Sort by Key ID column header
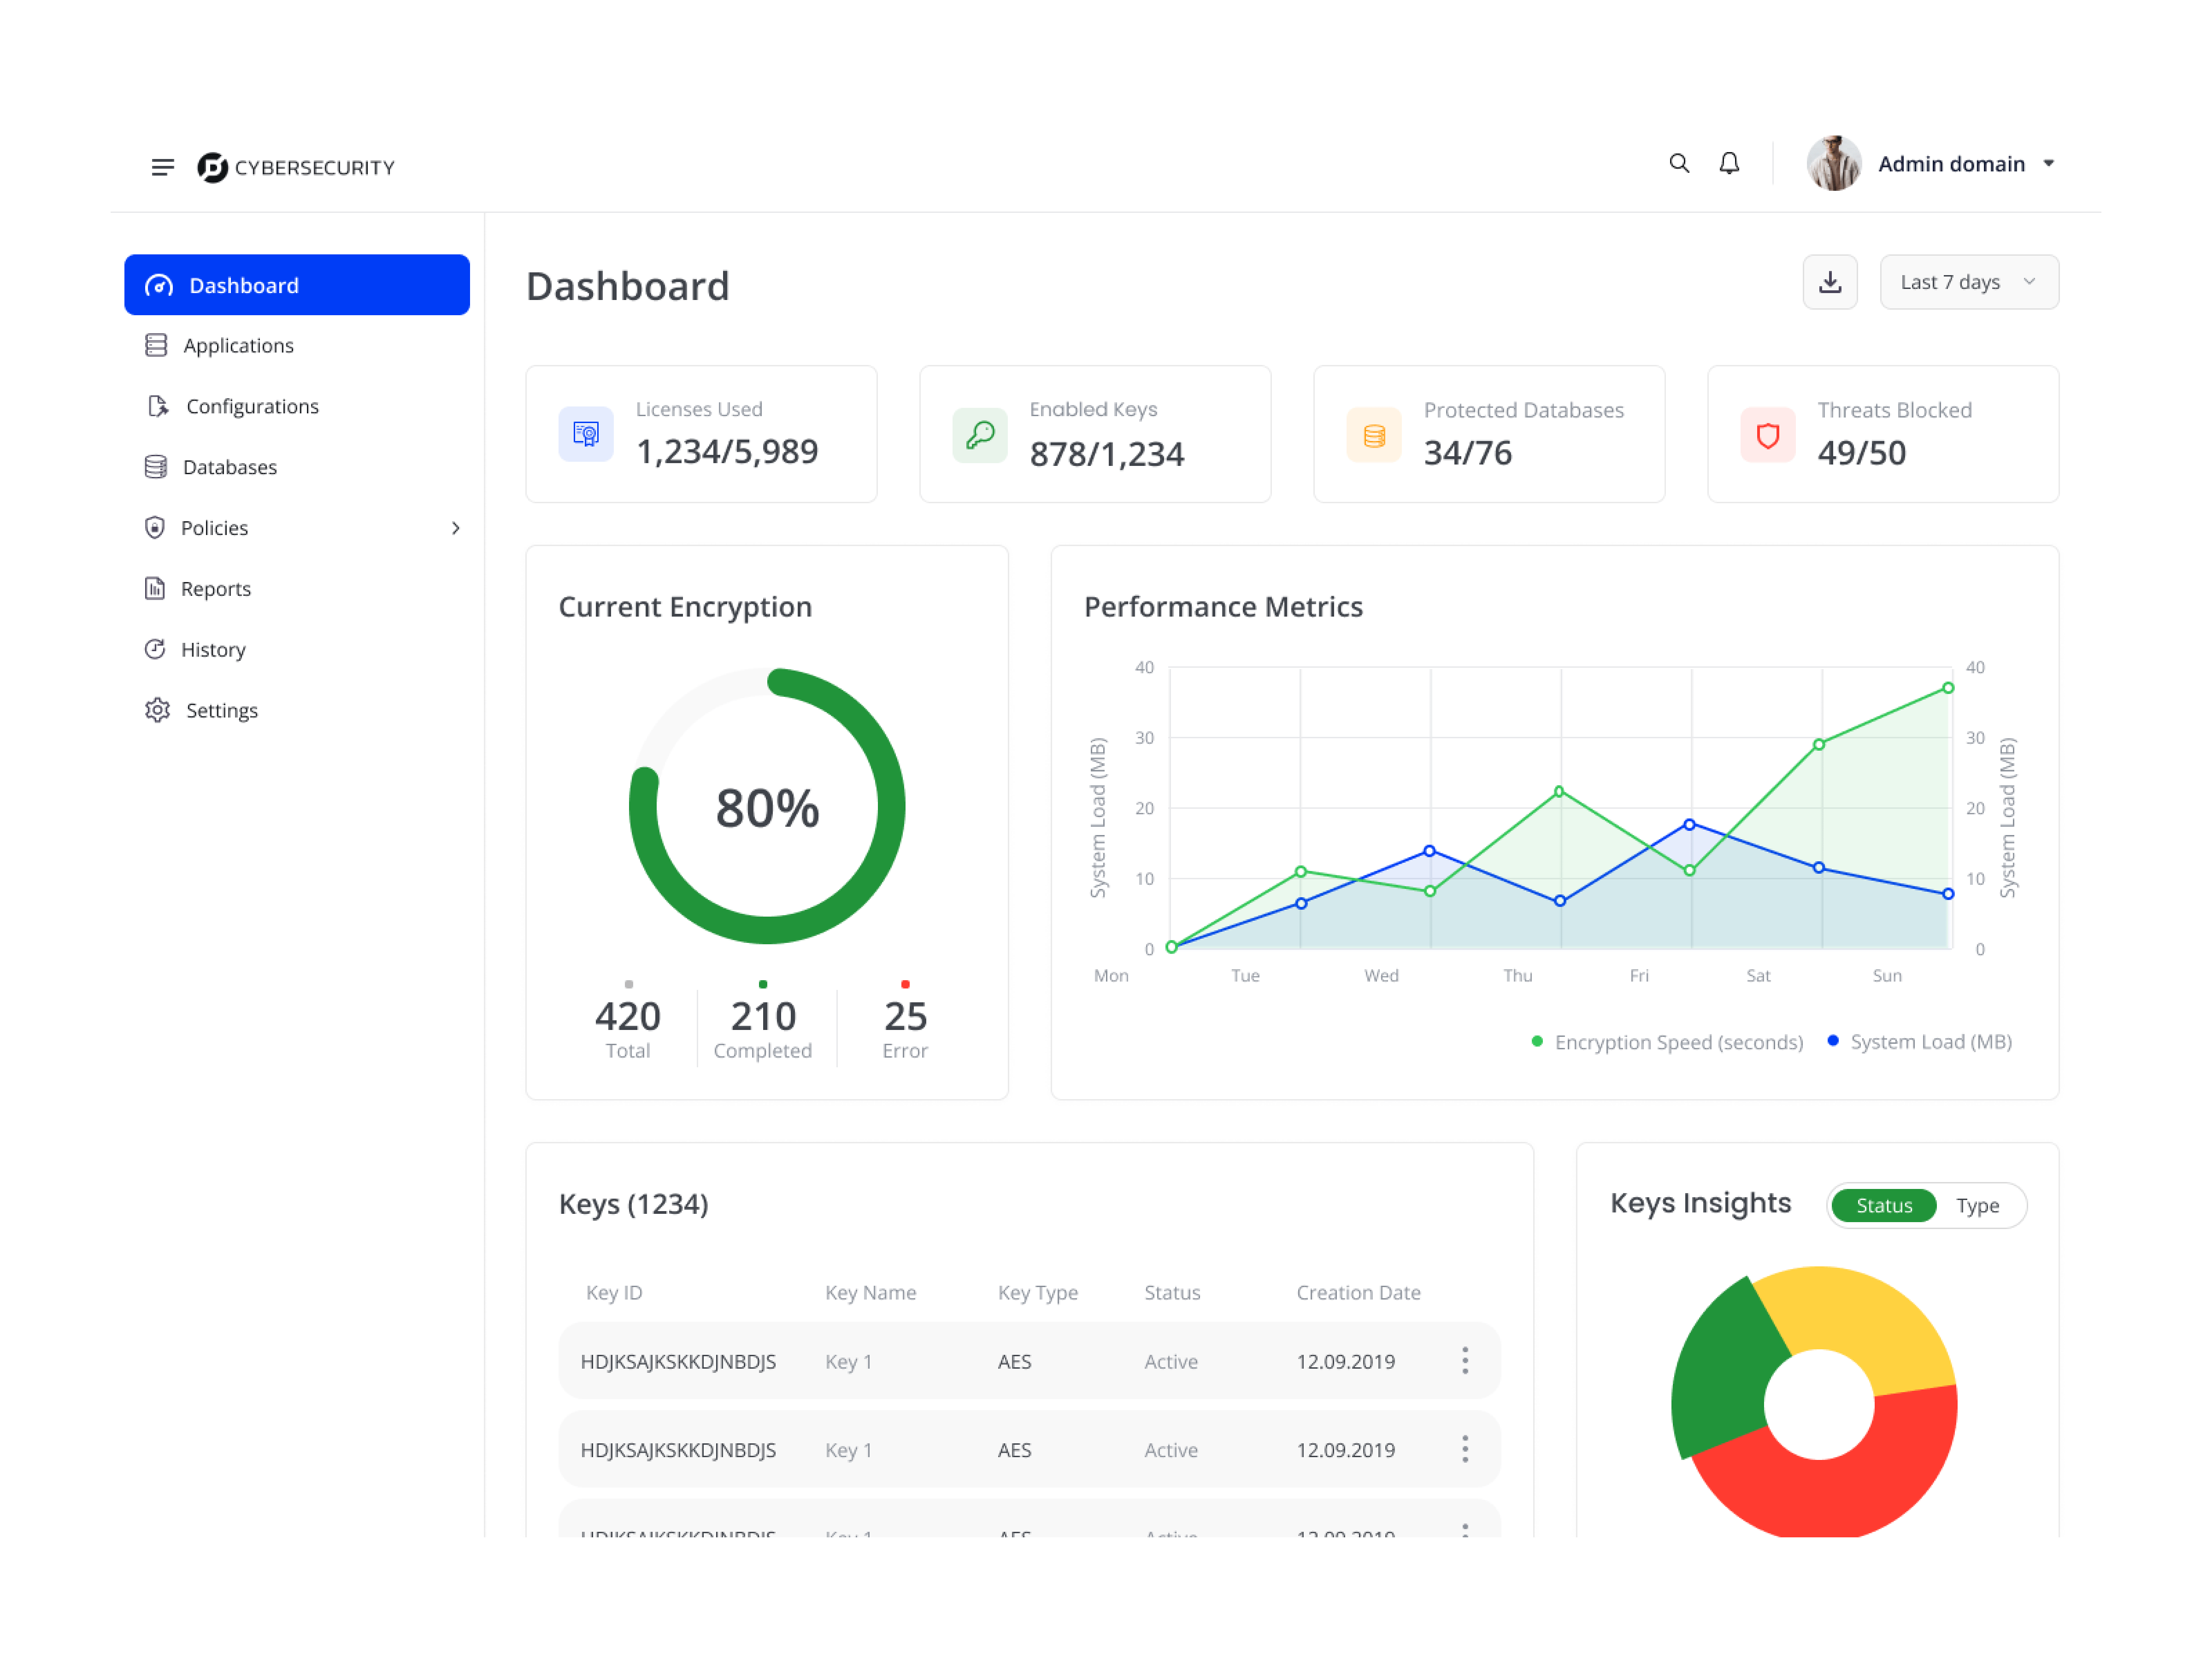 614,1293
